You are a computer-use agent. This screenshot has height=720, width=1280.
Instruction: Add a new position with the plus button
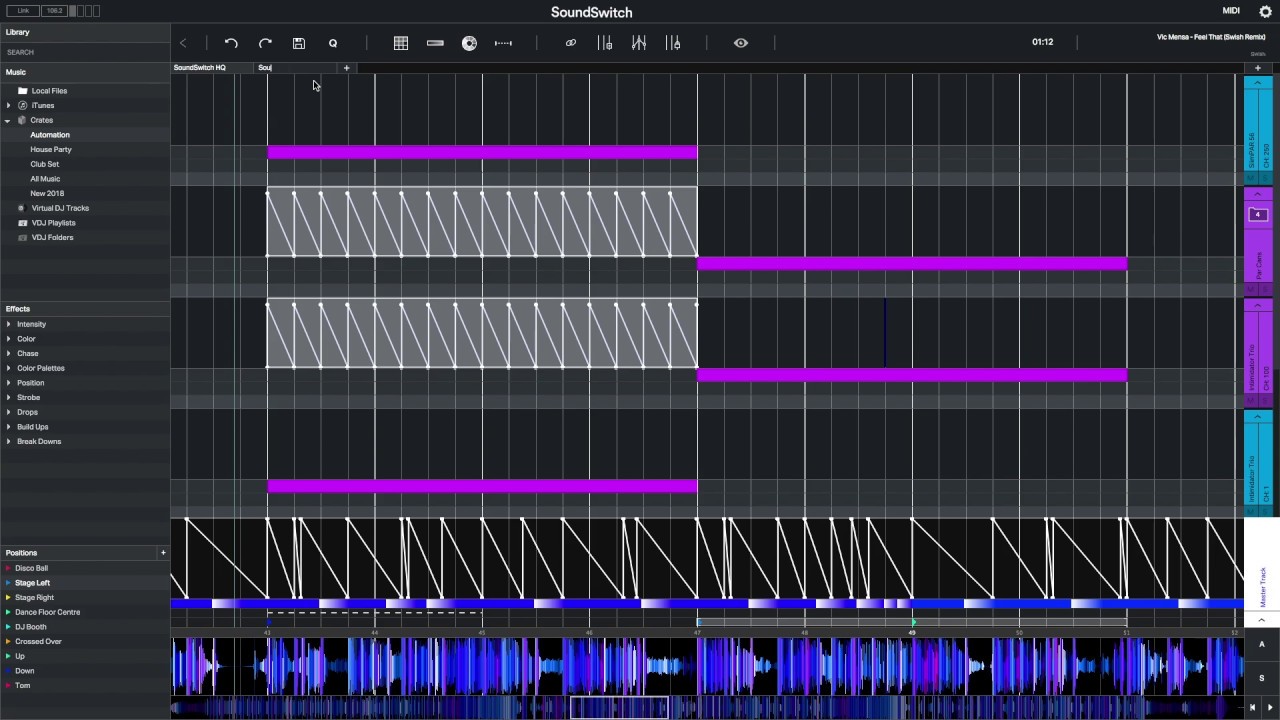pyautogui.click(x=163, y=552)
